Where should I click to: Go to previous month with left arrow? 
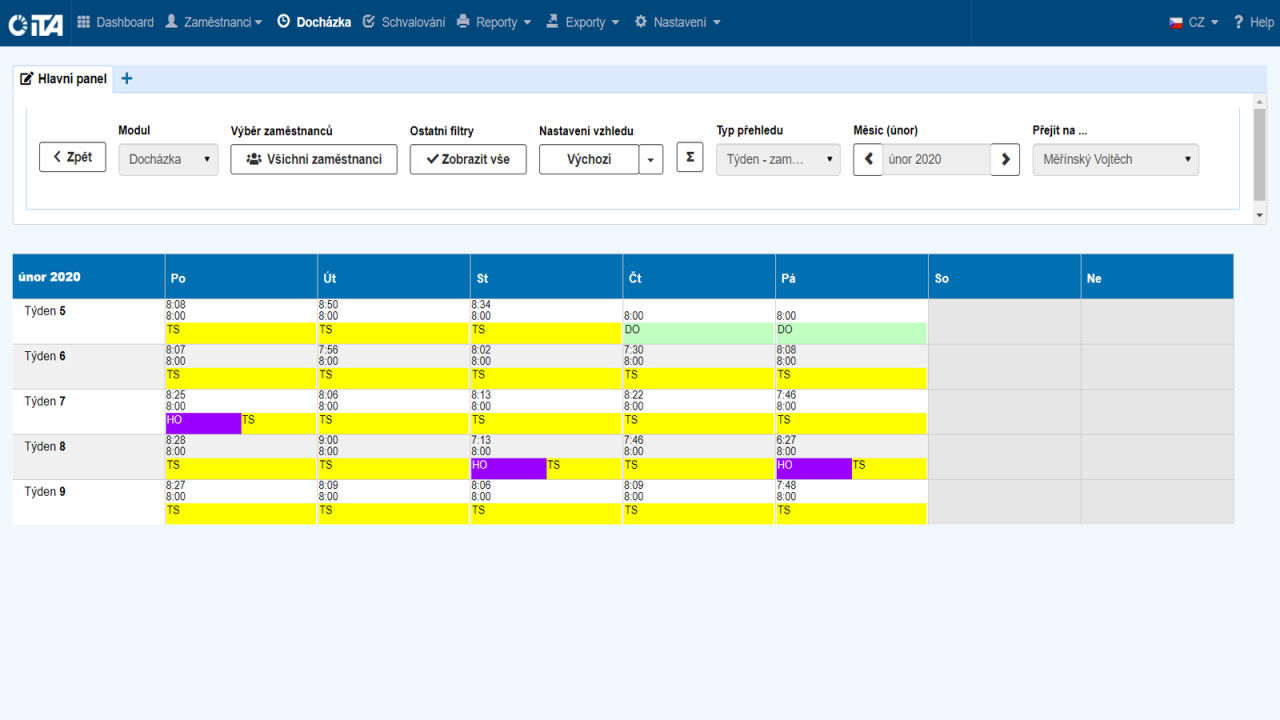pyautogui.click(x=868, y=159)
